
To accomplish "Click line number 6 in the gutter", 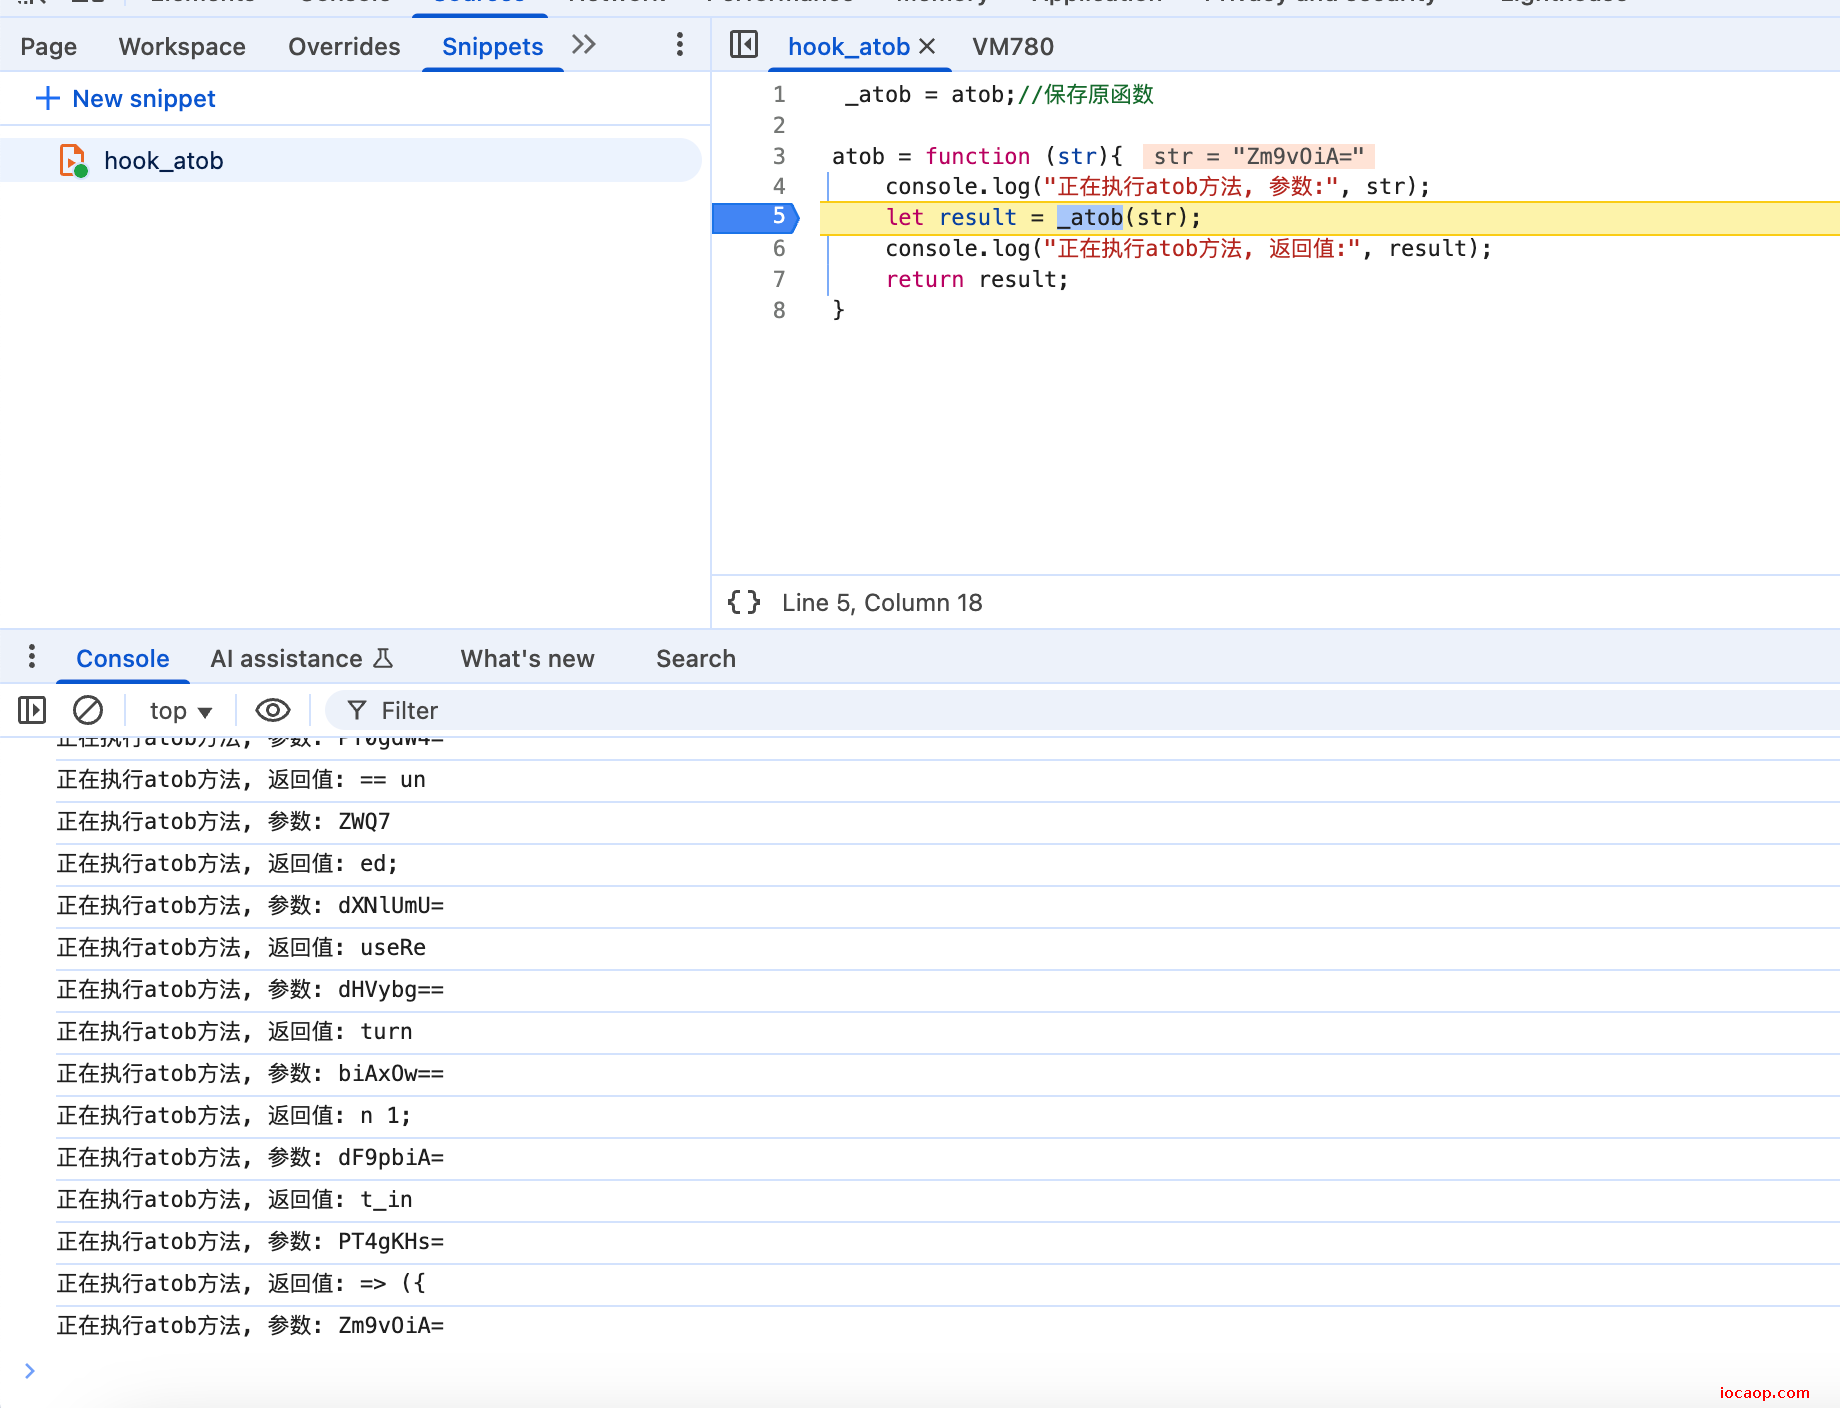I will 779,248.
